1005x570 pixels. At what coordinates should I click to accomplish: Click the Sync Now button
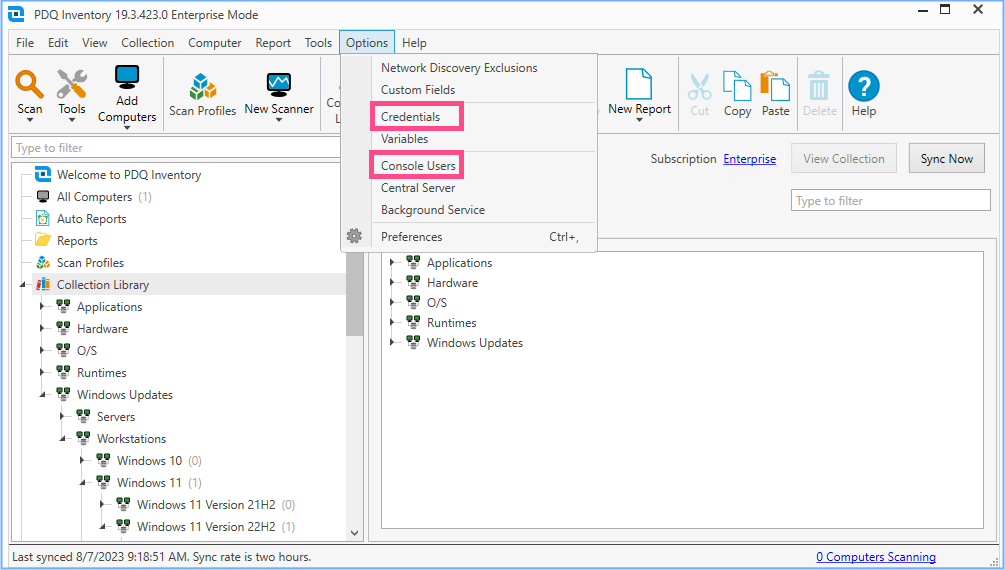coord(947,158)
